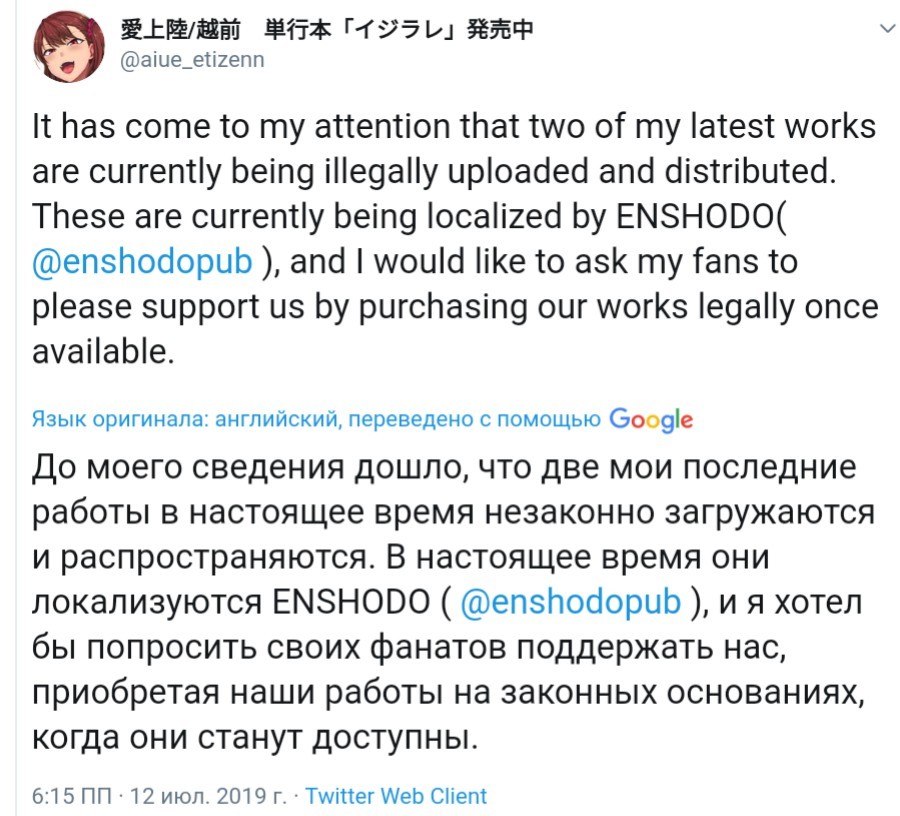The width and height of the screenshot is (900, 816).
Task: Open the tweet options chevron menu
Action: pyautogui.click(x=885, y=29)
